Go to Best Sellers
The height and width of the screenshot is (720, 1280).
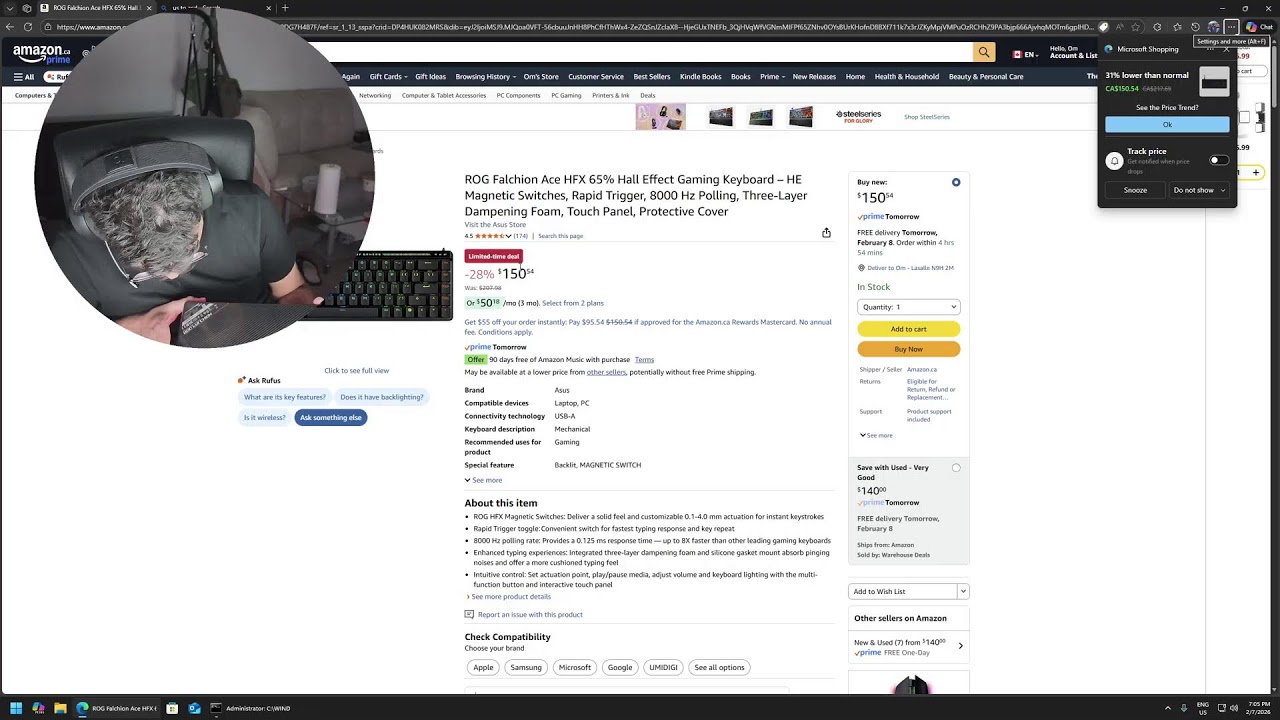pyautogui.click(x=652, y=76)
